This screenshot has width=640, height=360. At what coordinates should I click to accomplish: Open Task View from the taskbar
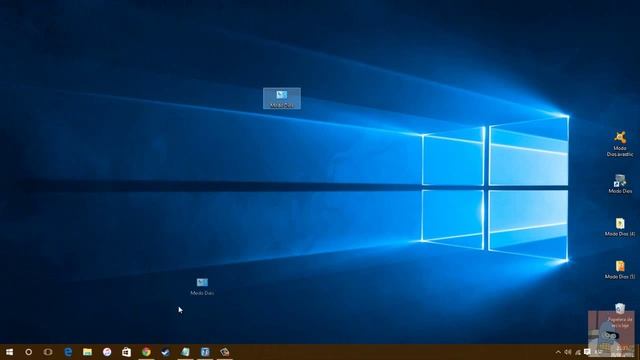(48, 352)
